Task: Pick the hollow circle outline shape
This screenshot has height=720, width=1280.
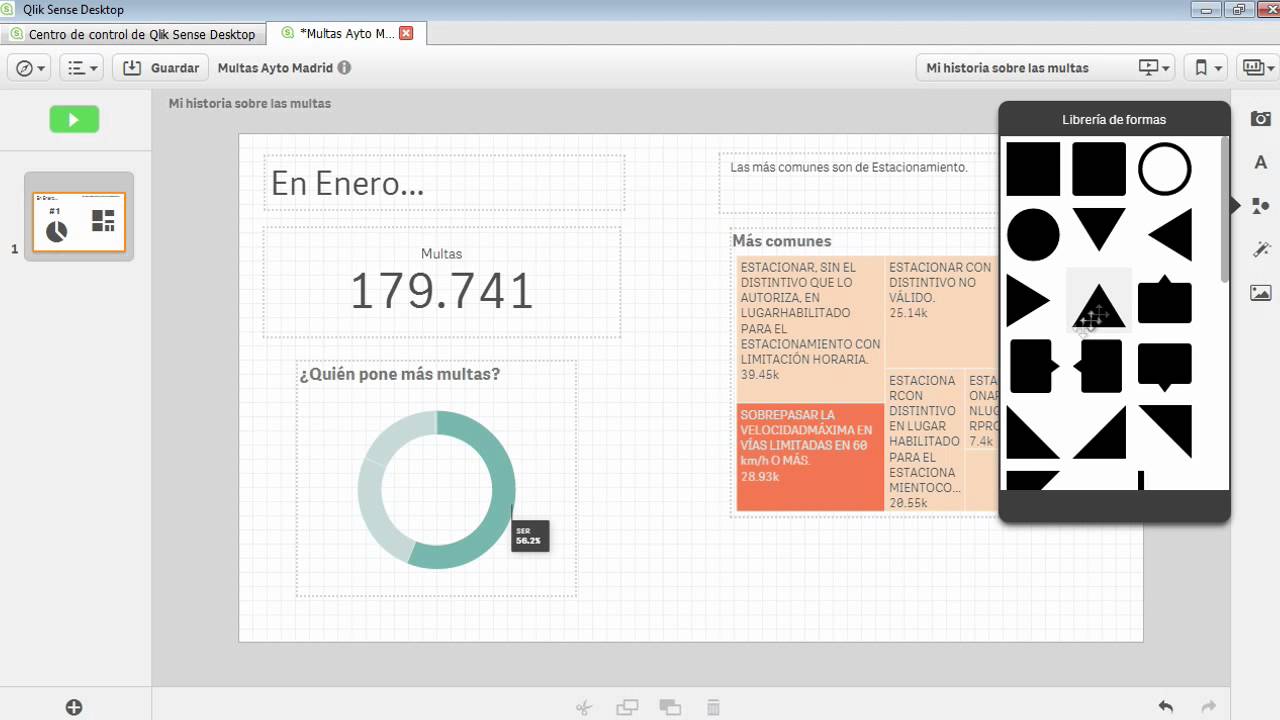Action: click(1165, 169)
